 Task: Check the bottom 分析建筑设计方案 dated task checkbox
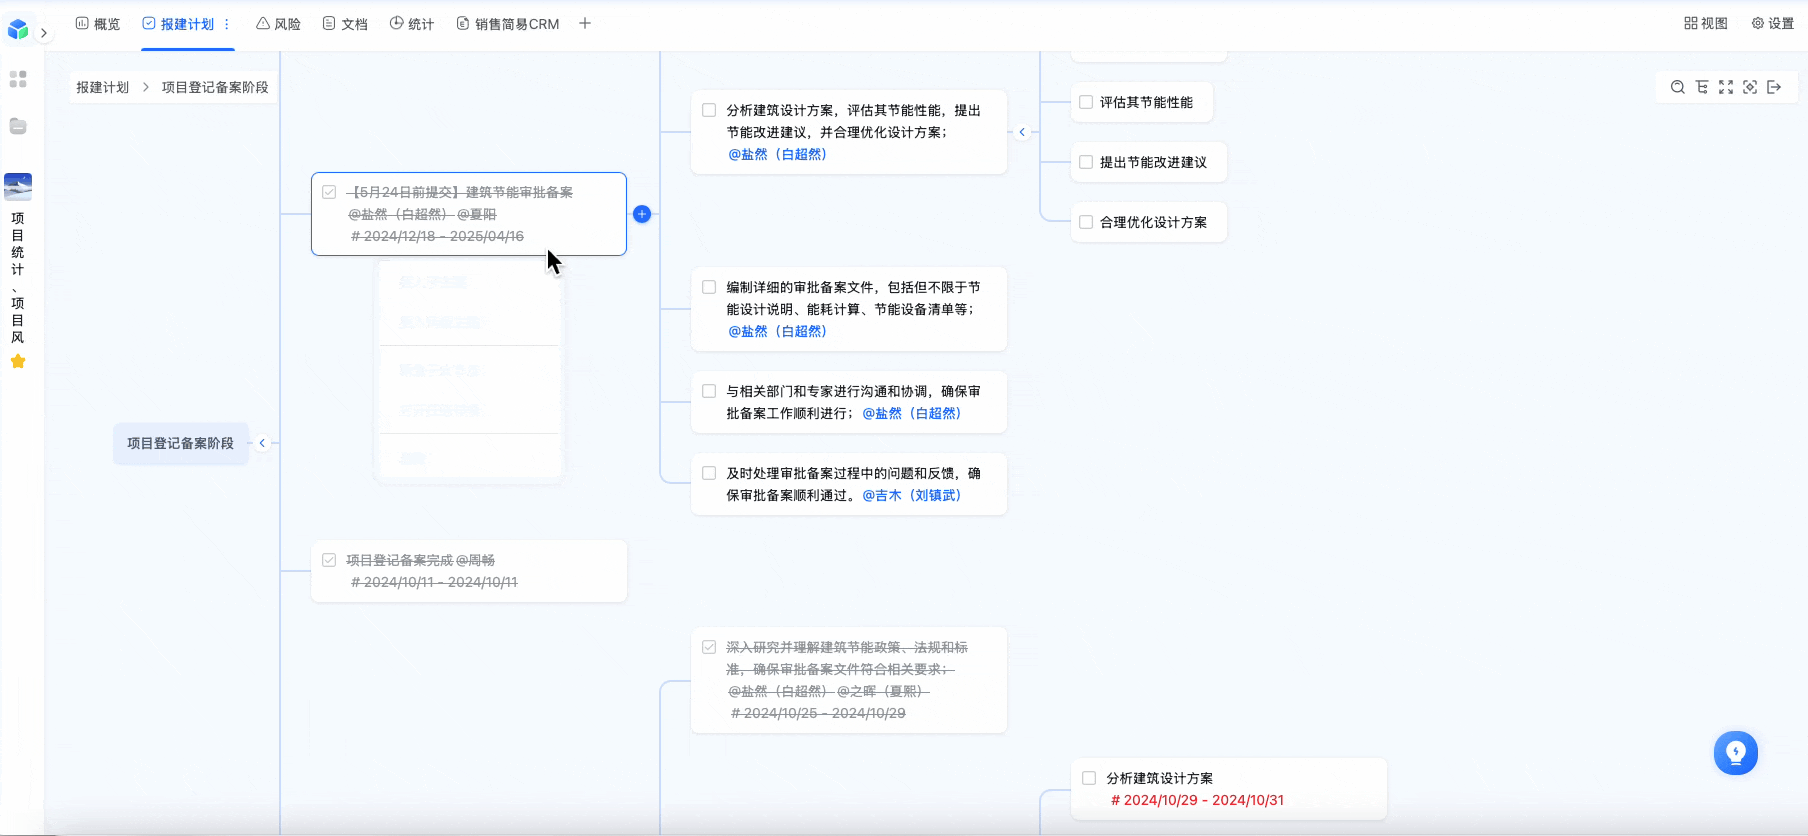(x=1089, y=778)
